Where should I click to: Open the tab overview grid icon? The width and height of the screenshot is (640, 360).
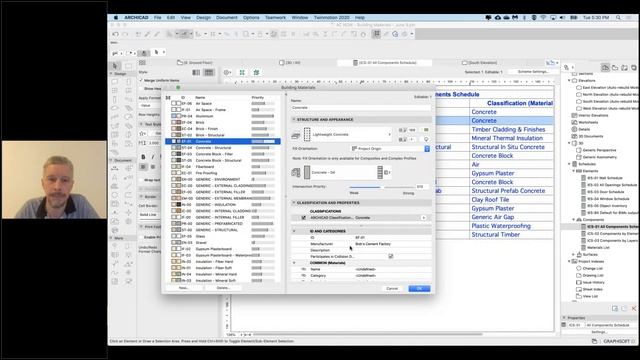(142, 62)
